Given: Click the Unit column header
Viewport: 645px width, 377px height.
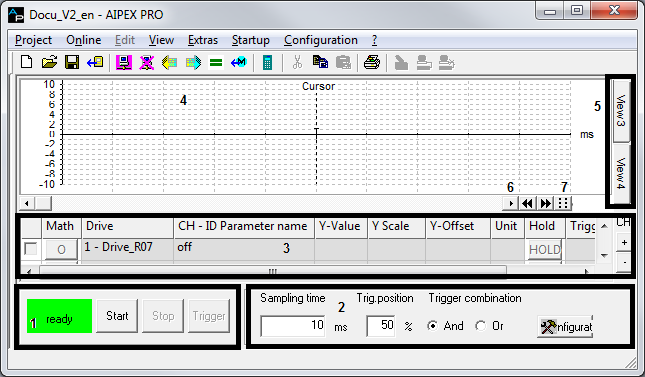Looking at the screenshot, I should click(508, 226).
